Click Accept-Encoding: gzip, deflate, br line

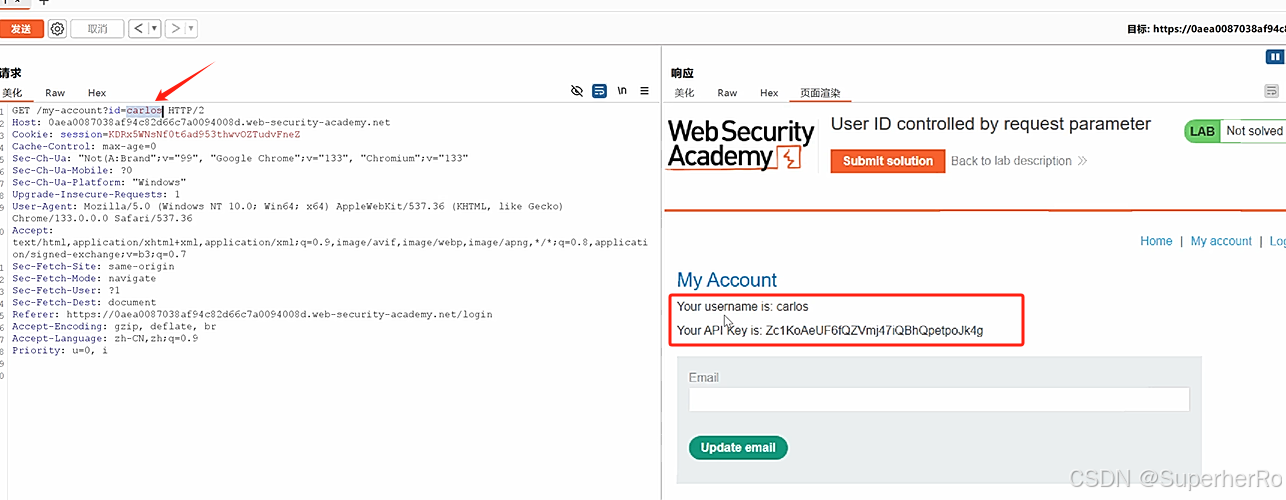point(114,326)
